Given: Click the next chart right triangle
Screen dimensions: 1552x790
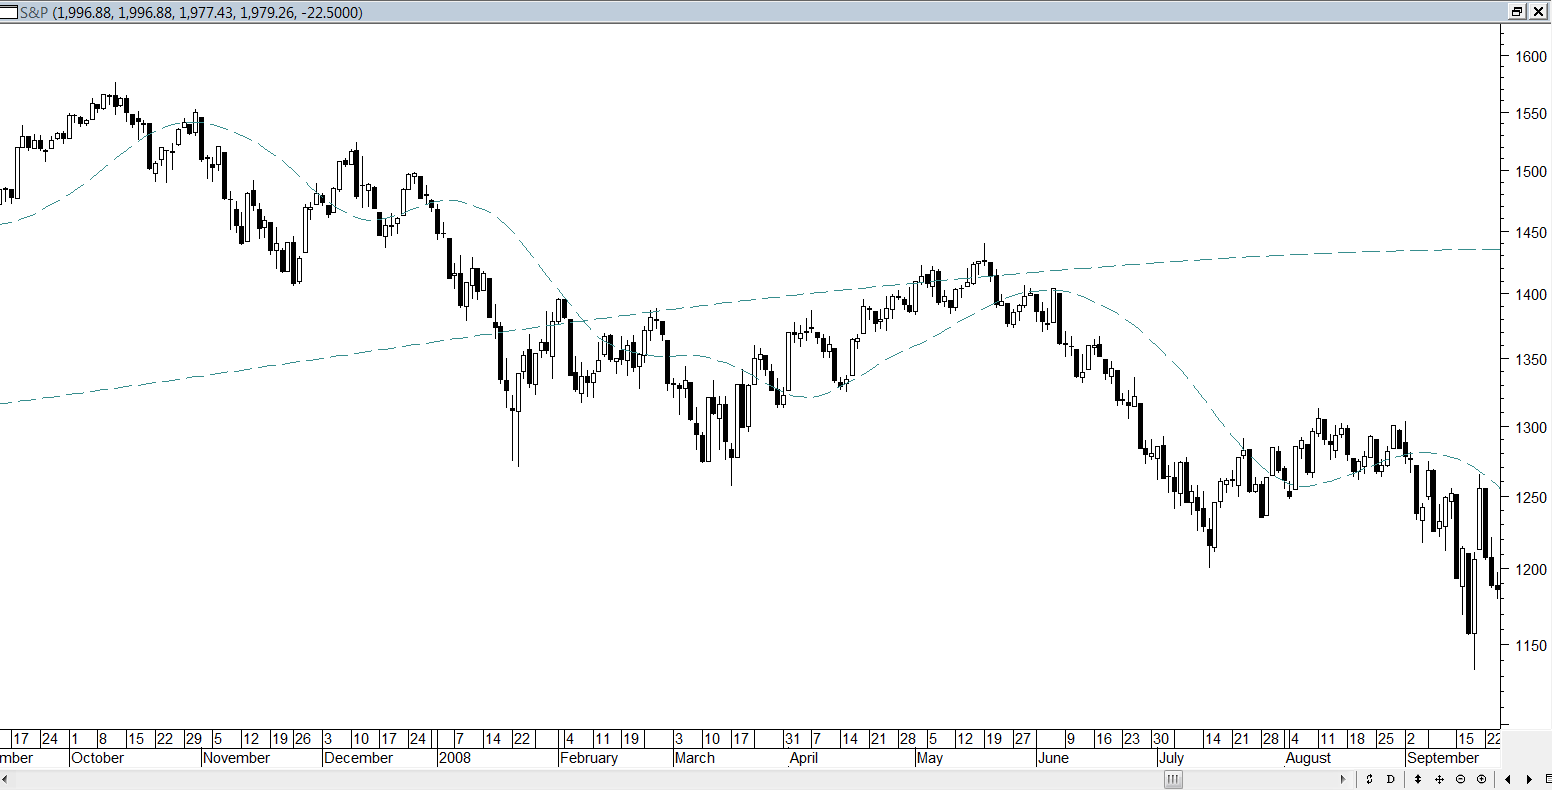Looking at the screenshot, I should pos(1529,779).
